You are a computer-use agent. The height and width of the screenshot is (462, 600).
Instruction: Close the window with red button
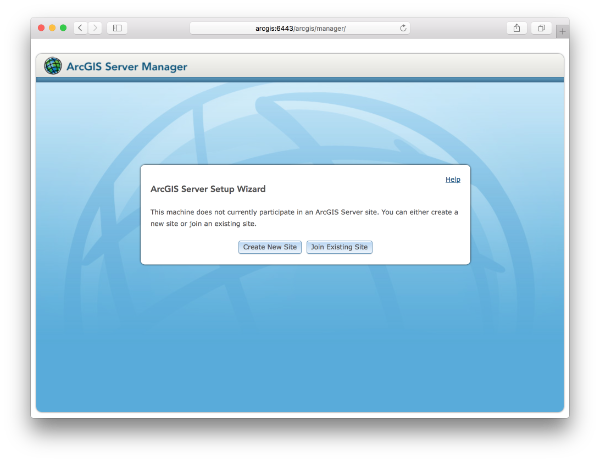coord(41,28)
